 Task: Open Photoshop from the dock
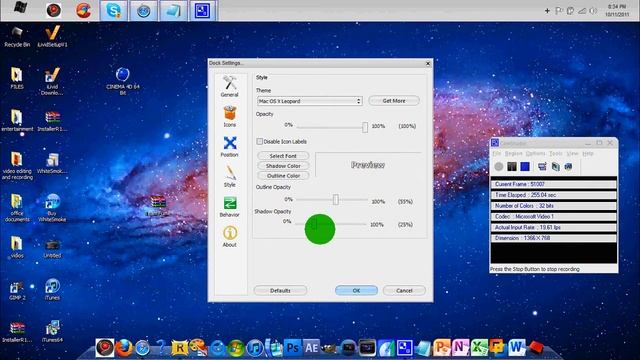tap(292, 348)
